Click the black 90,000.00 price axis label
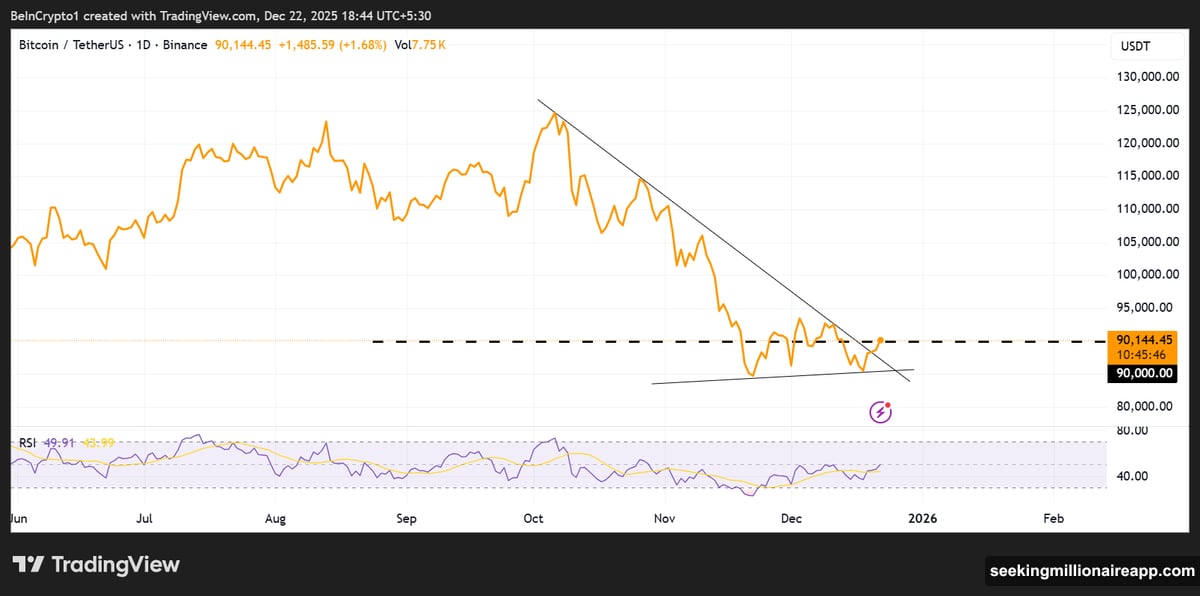This screenshot has width=1200, height=596. pos(1141,373)
